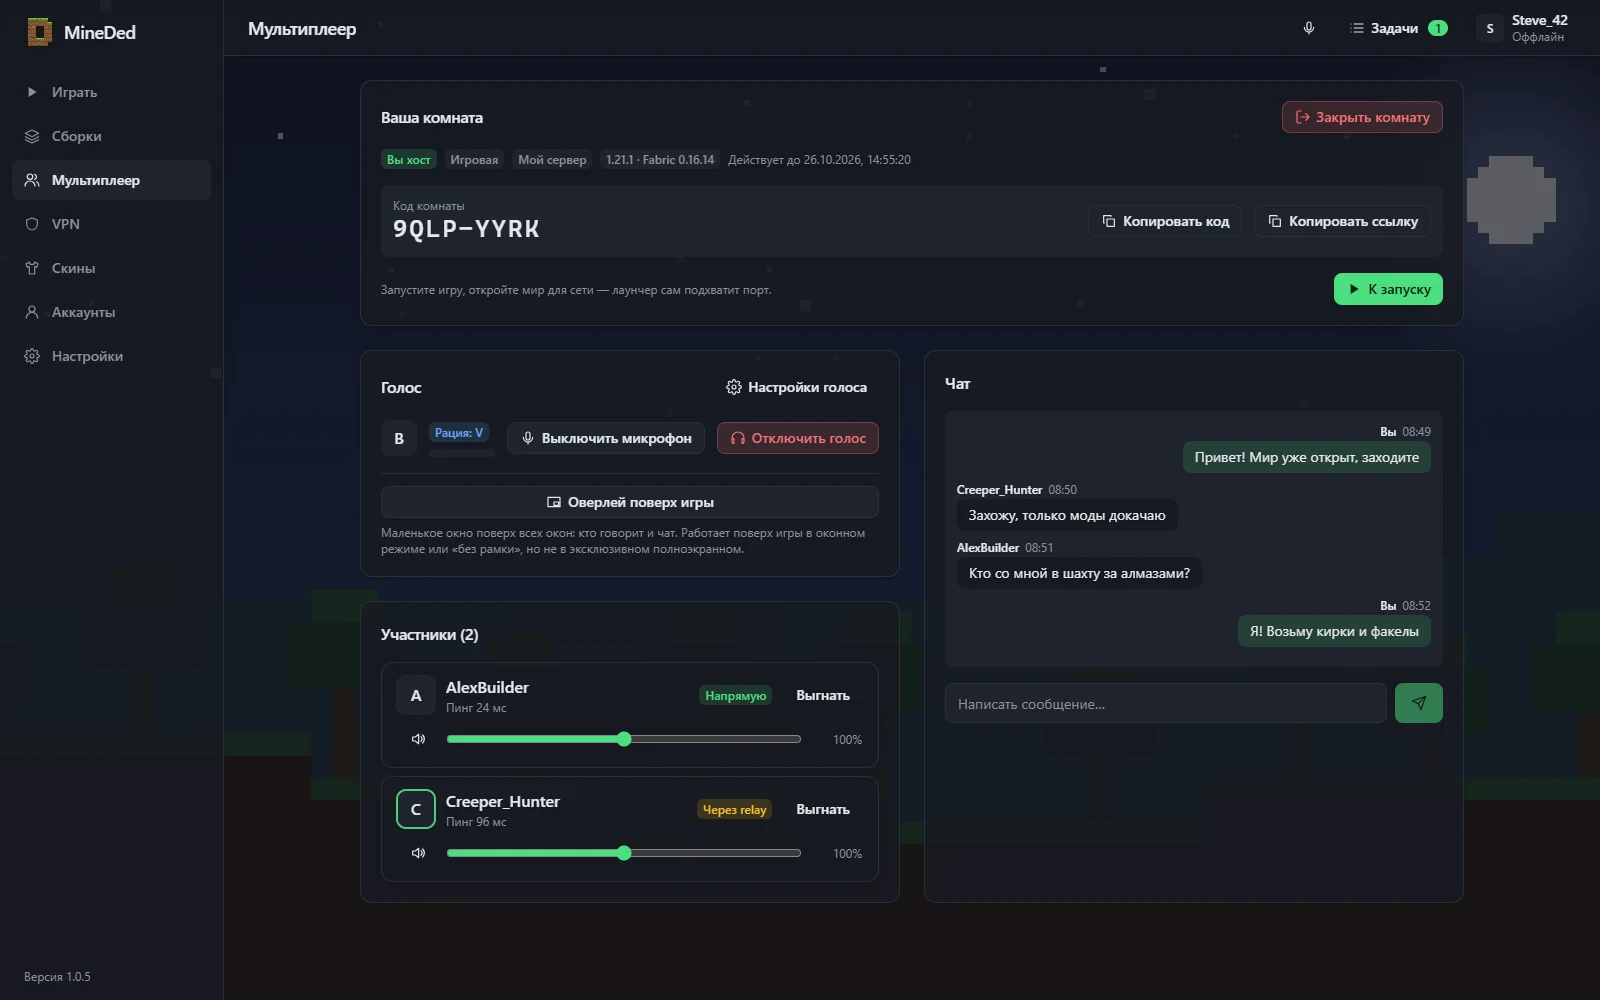
Task: Adjust Creeper_Hunter's volume slider
Action: [x=624, y=853]
